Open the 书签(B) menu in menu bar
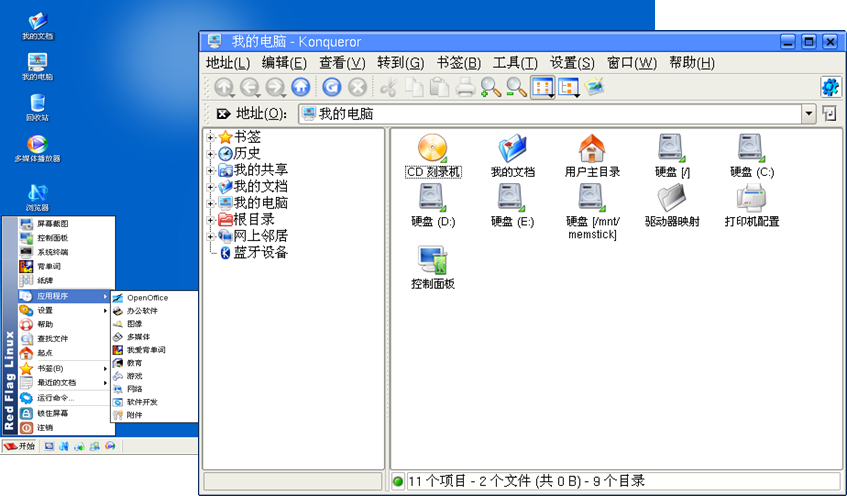847x496 pixels. pyautogui.click(x=459, y=63)
